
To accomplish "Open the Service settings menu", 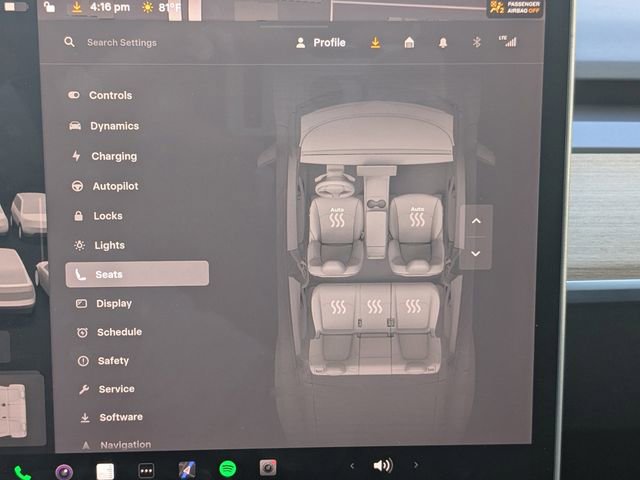I will click(x=107, y=389).
